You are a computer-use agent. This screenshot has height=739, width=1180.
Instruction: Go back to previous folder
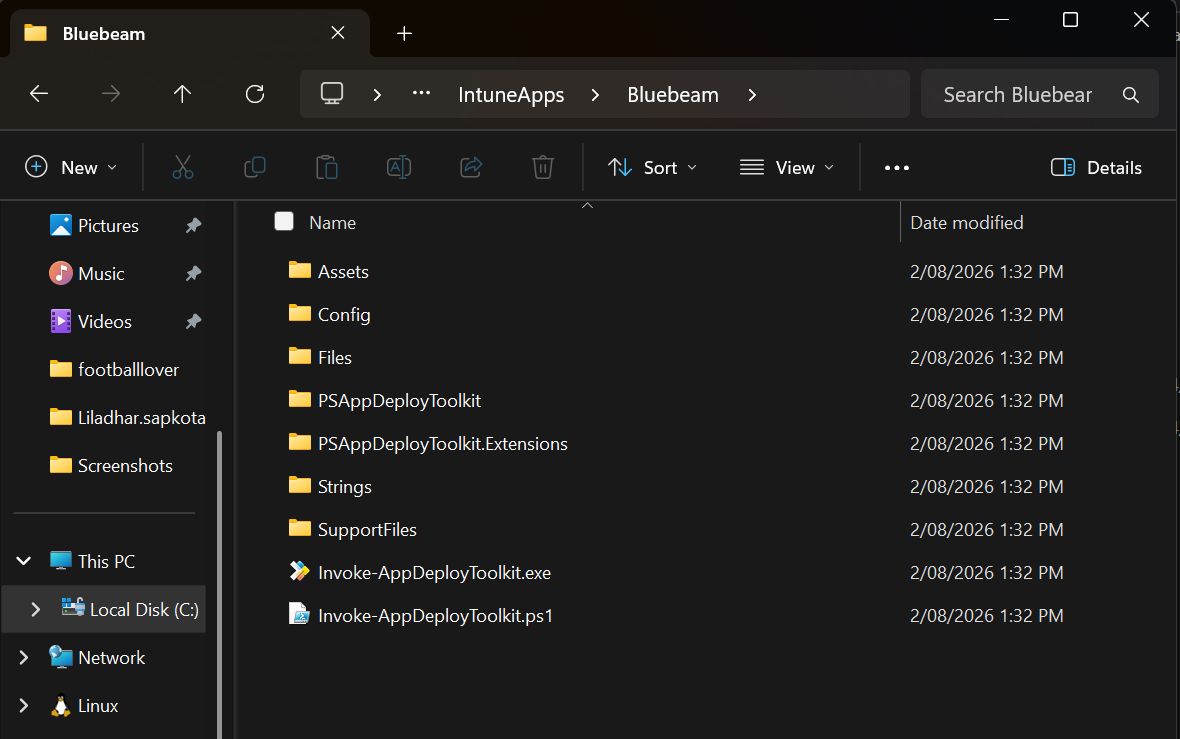coord(38,94)
